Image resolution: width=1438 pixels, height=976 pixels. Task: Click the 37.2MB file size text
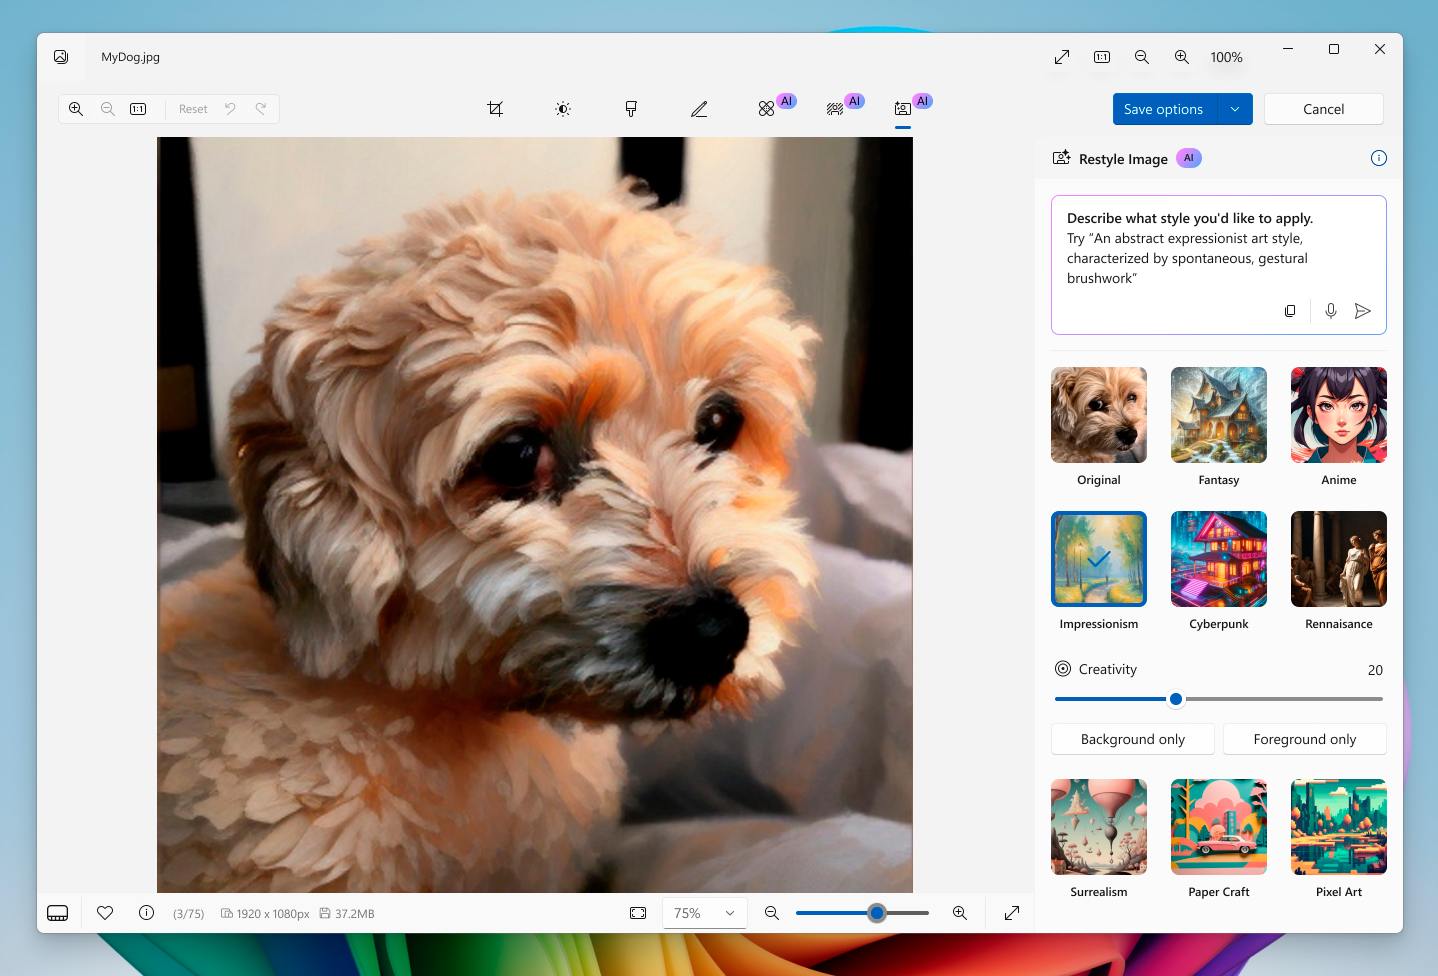tap(355, 914)
